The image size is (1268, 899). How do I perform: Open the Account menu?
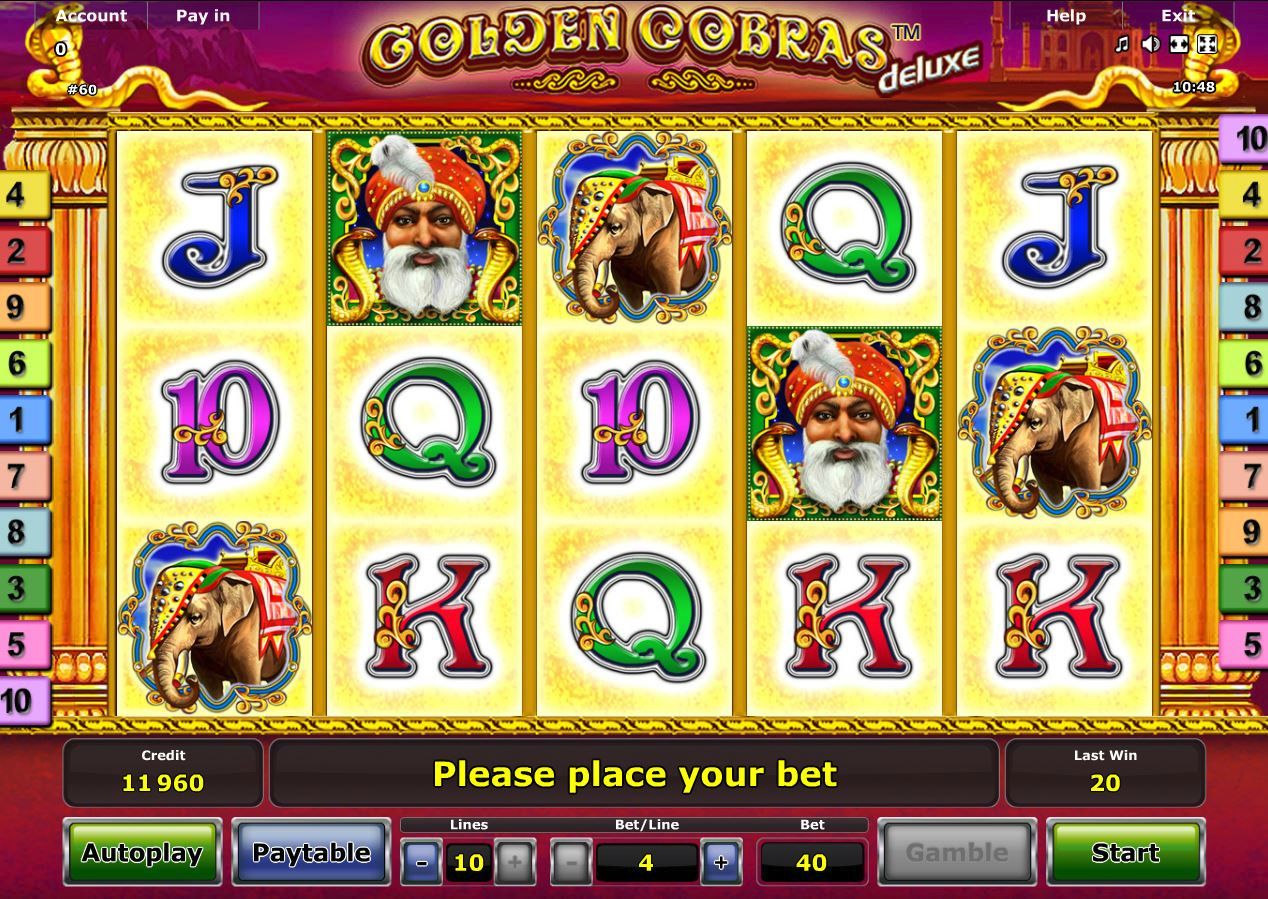pos(91,15)
